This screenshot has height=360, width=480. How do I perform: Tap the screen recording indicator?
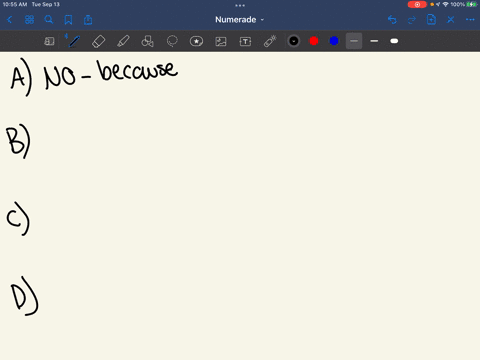coord(417,4)
